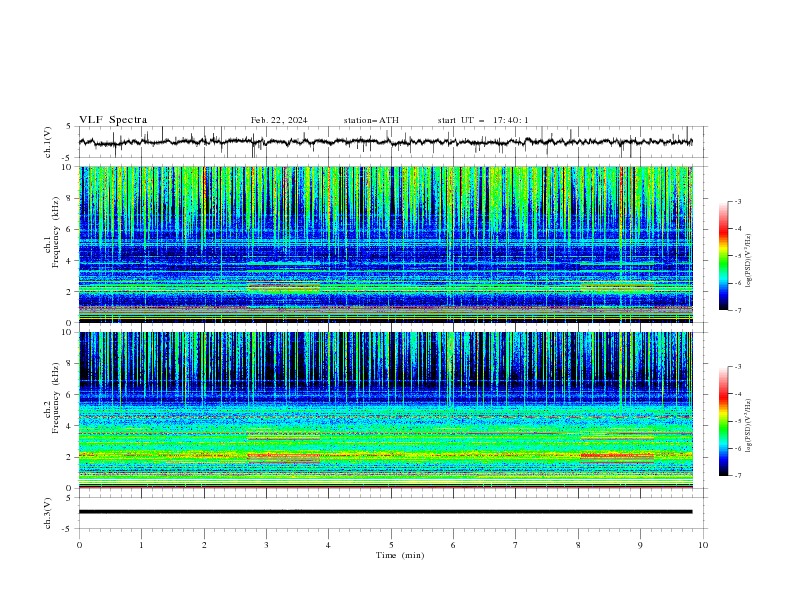Click inside the ch.2 spectrogram panel
The height and width of the screenshot is (612, 792).
[x=385, y=410]
